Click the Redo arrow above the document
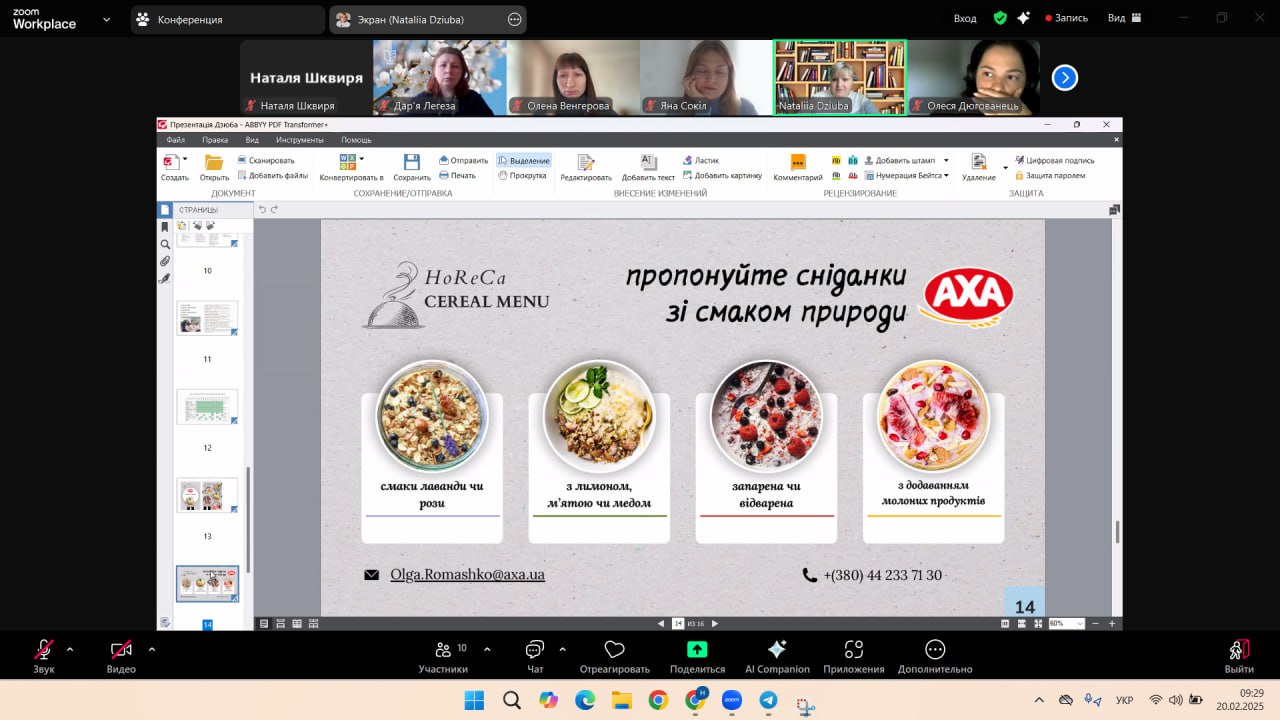This screenshot has height=720, width=1280. coord(274,209)
